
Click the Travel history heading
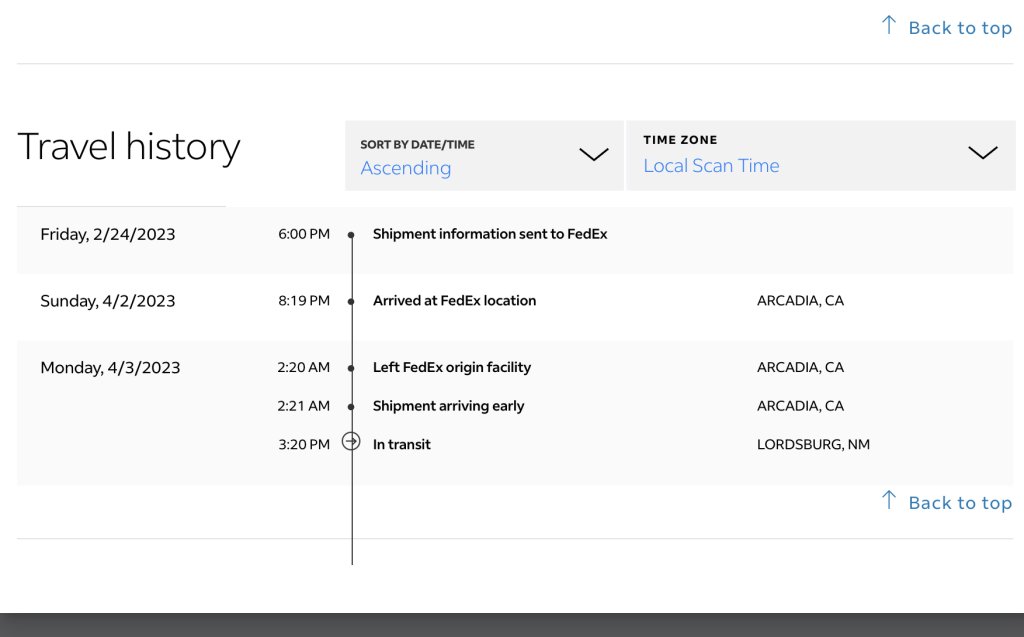pyautogui.click(x=129, y=147)
